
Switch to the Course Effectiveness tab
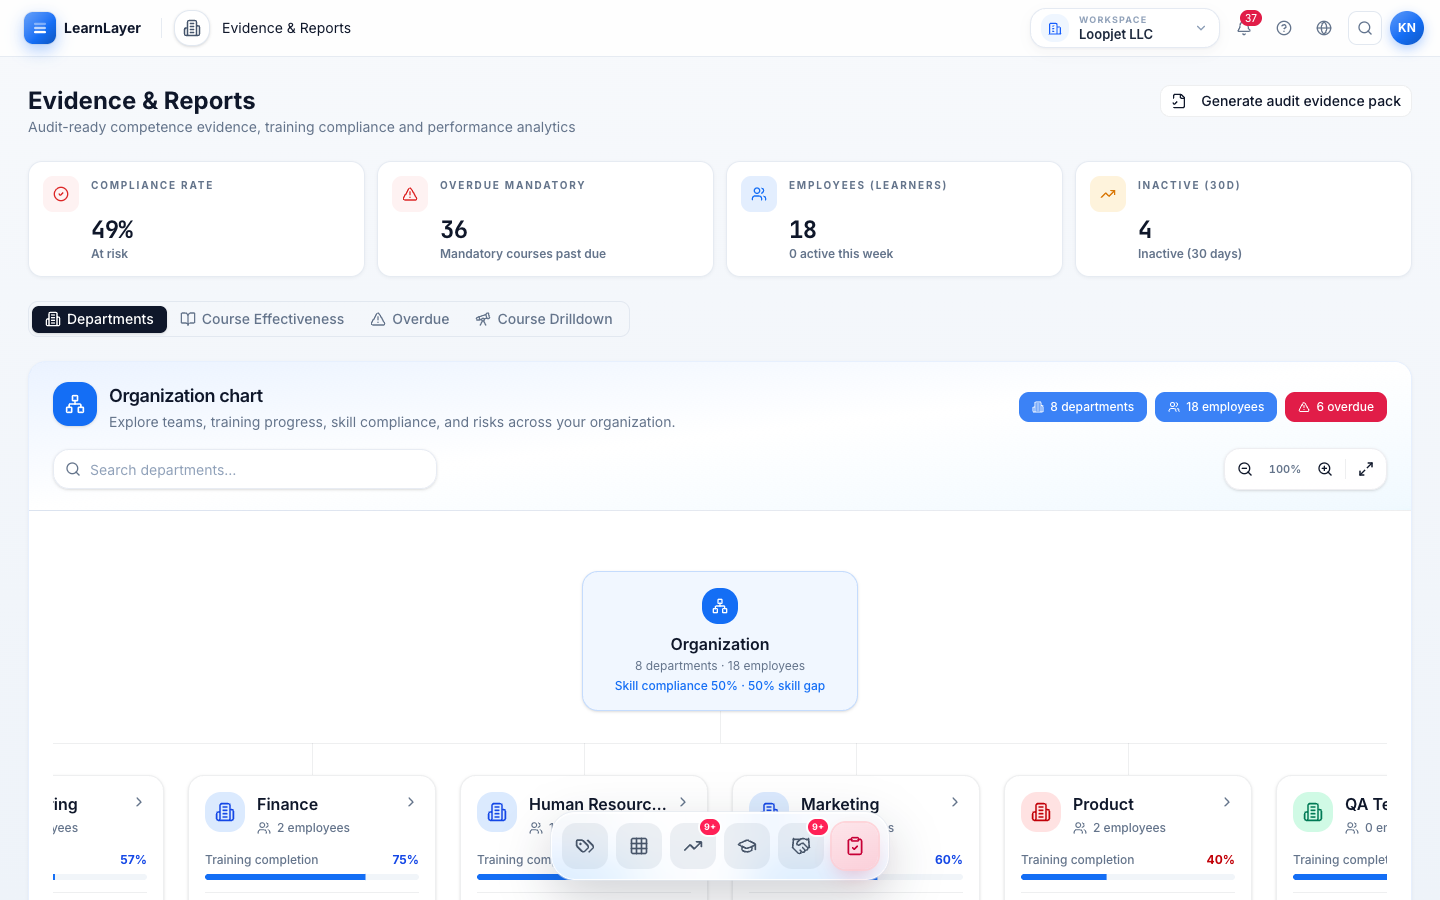pyautogui.click(x=262, y=319)
